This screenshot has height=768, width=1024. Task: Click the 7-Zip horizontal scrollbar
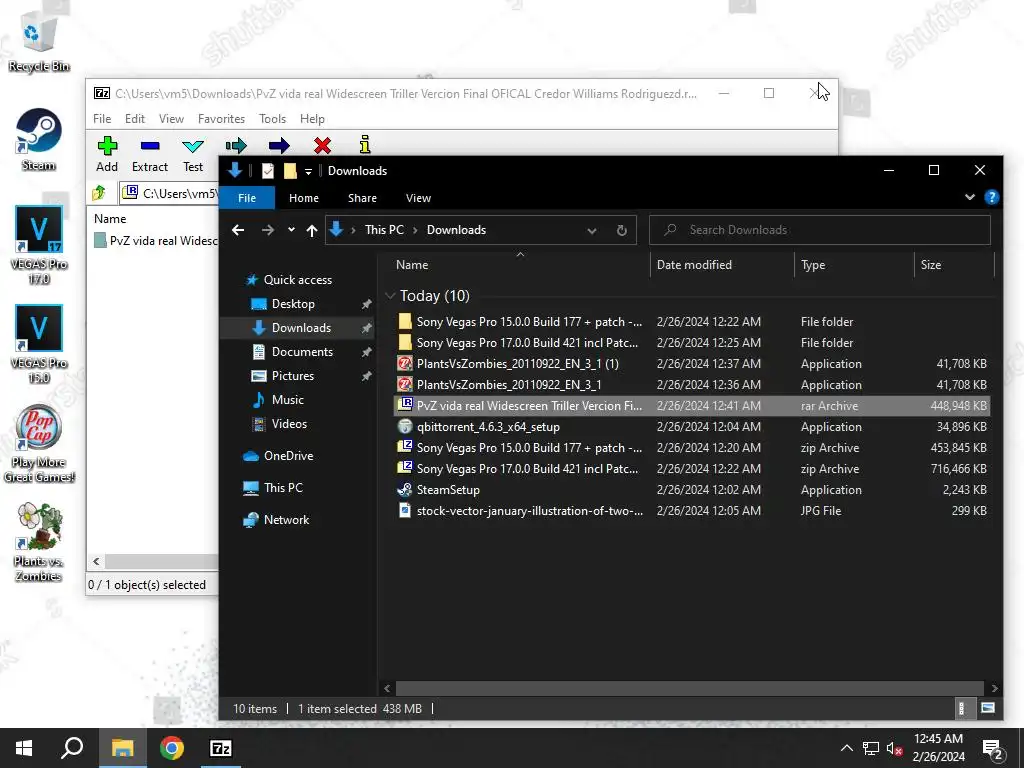pos(161,562)
